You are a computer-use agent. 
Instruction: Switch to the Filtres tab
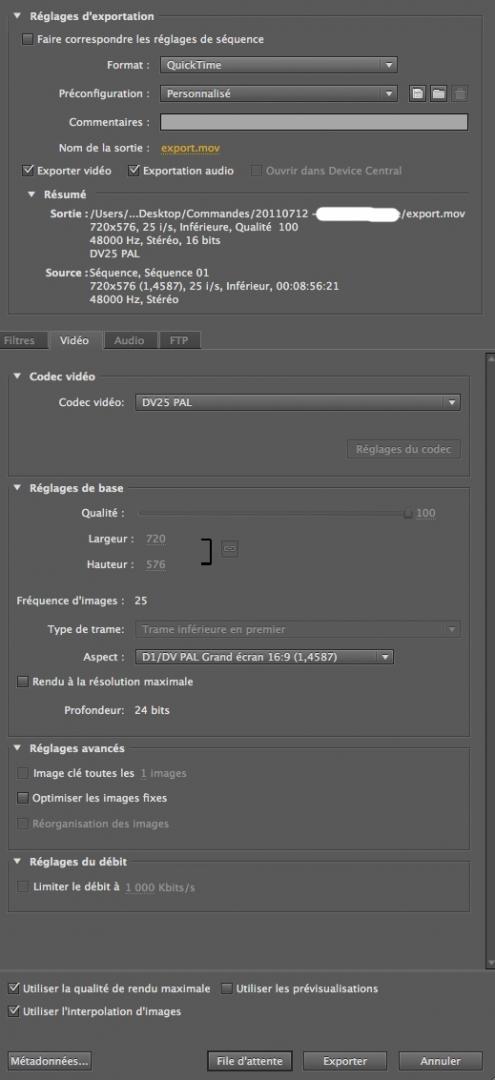pos(19,340)
